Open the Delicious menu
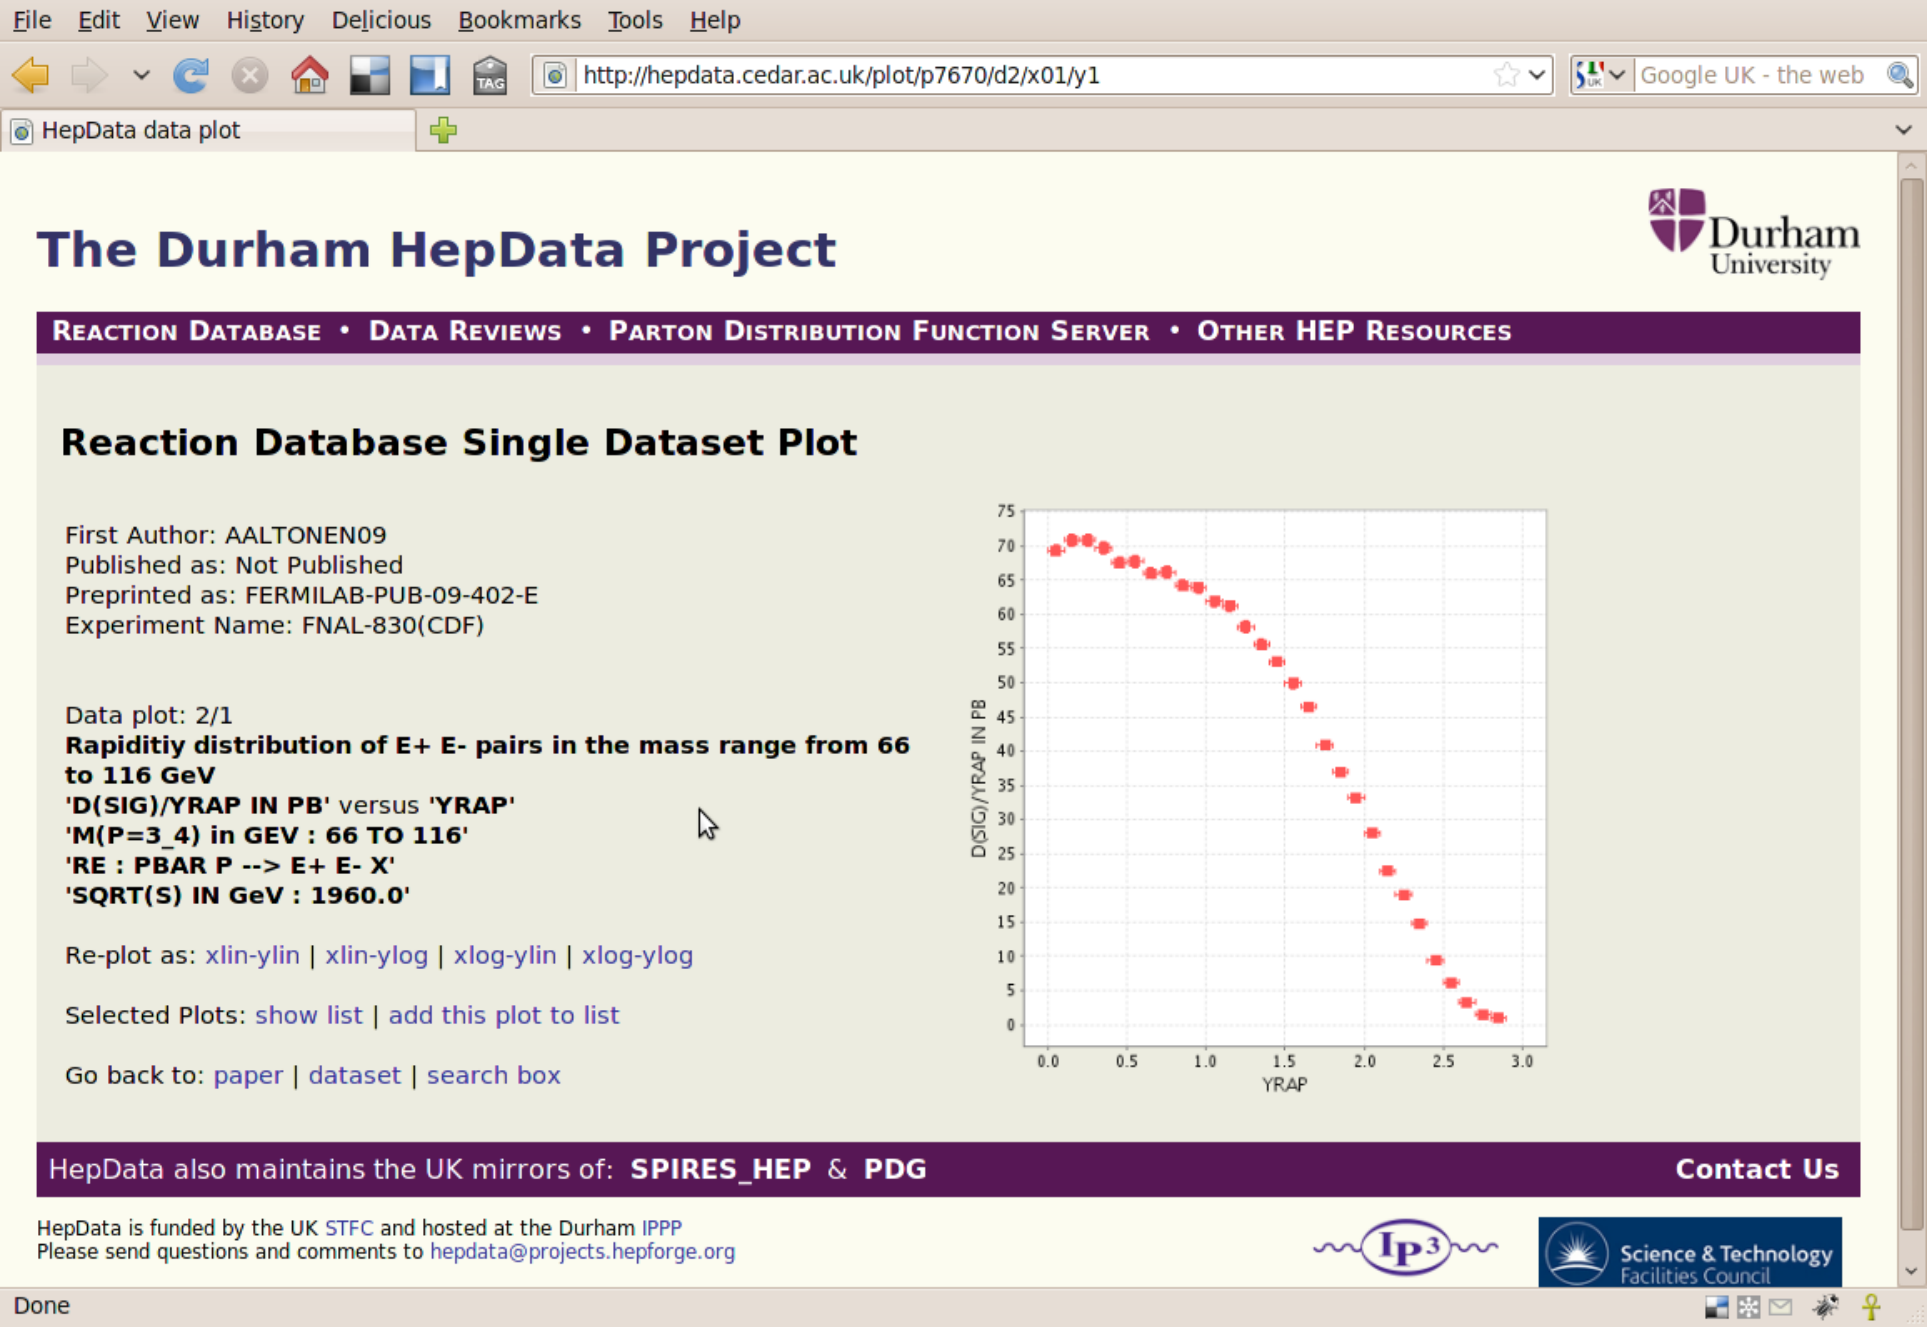The image size is (1927, 1327). (x=381, y=20)
